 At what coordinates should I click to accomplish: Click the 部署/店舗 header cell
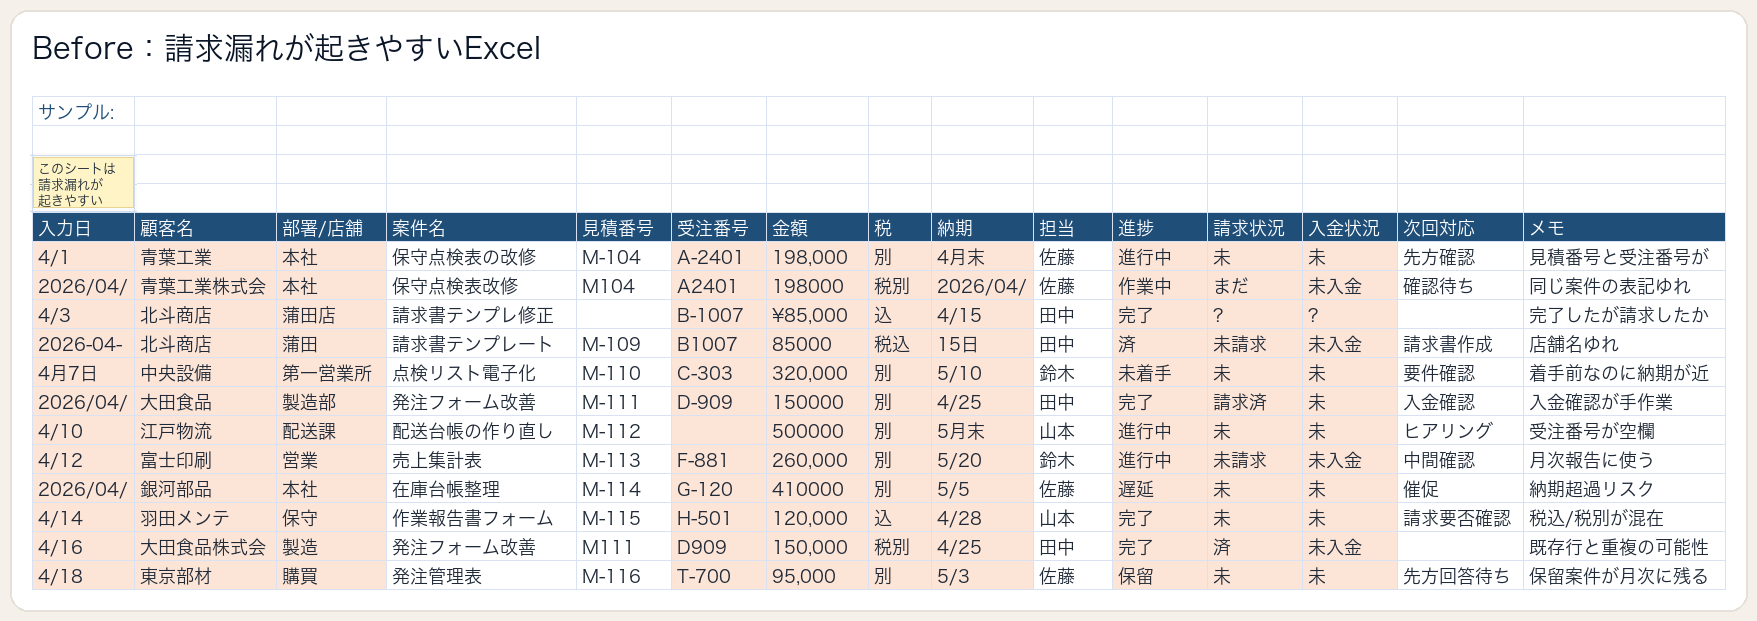point(331,228)
